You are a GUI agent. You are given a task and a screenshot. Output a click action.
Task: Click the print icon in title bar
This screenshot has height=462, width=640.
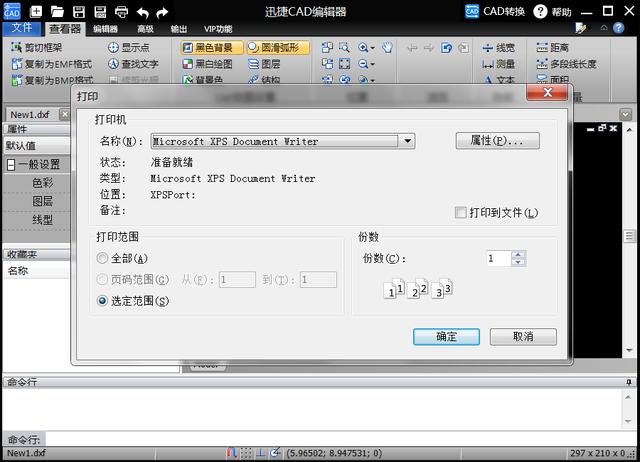tap(121, 12)
